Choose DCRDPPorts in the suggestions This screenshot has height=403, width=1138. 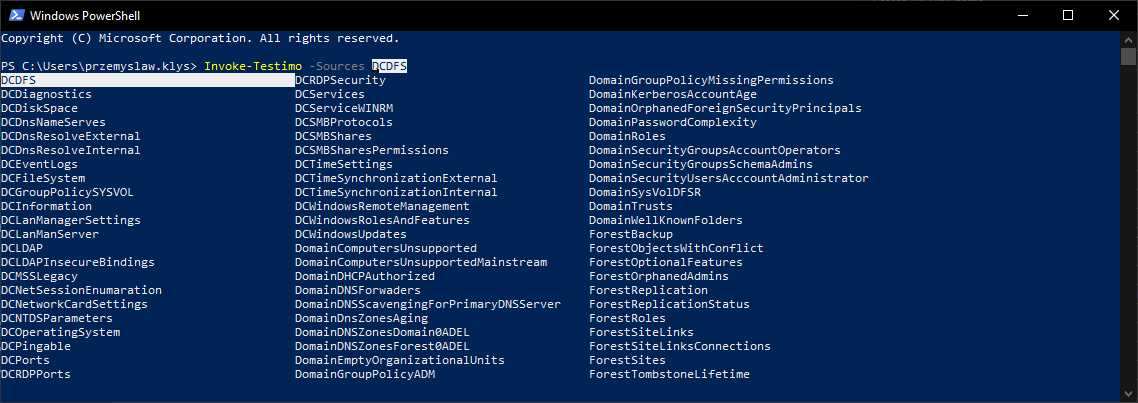(35, 374)
